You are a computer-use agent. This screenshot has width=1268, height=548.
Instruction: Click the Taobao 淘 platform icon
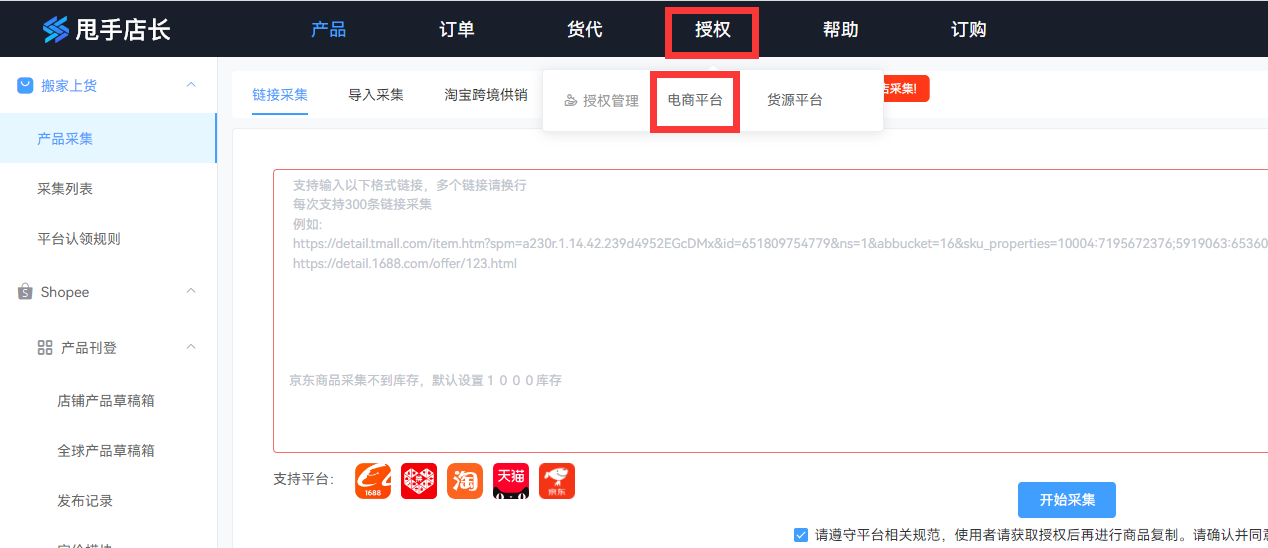[x=465, y=481]
